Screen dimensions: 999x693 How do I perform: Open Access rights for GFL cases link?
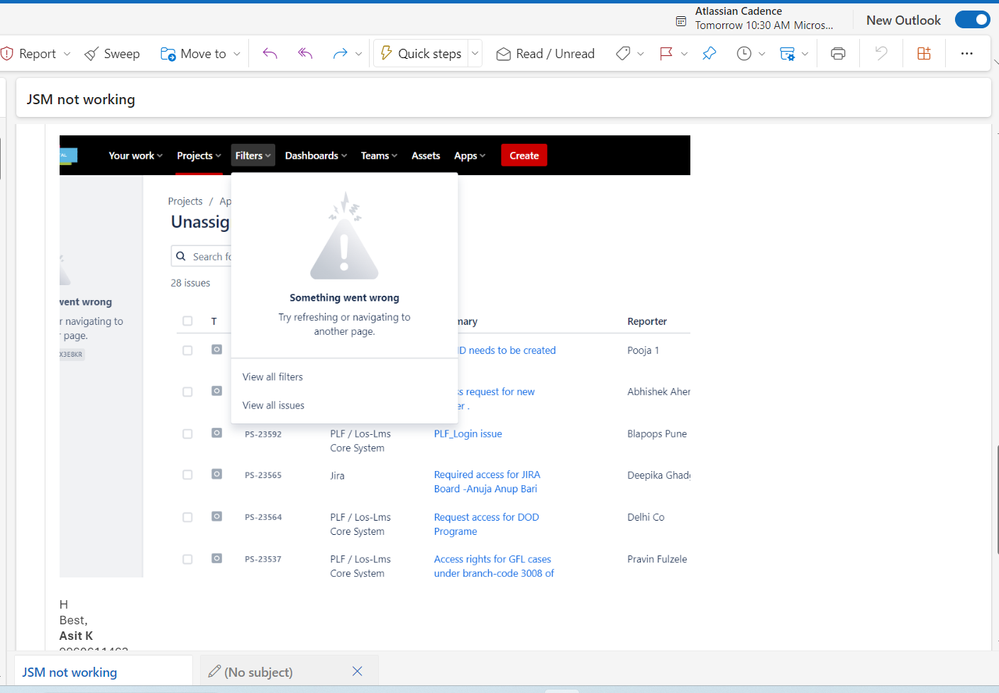click(x=494, y=566)
